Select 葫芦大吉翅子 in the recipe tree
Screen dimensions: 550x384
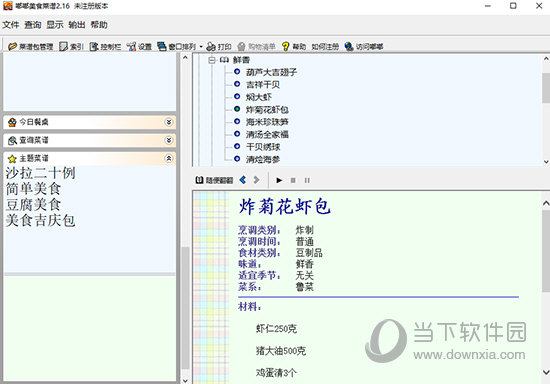click(271, 72)
